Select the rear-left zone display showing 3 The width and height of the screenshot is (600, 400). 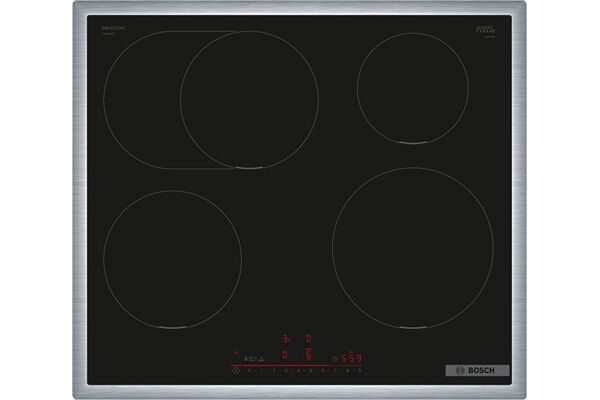point(285,339)
